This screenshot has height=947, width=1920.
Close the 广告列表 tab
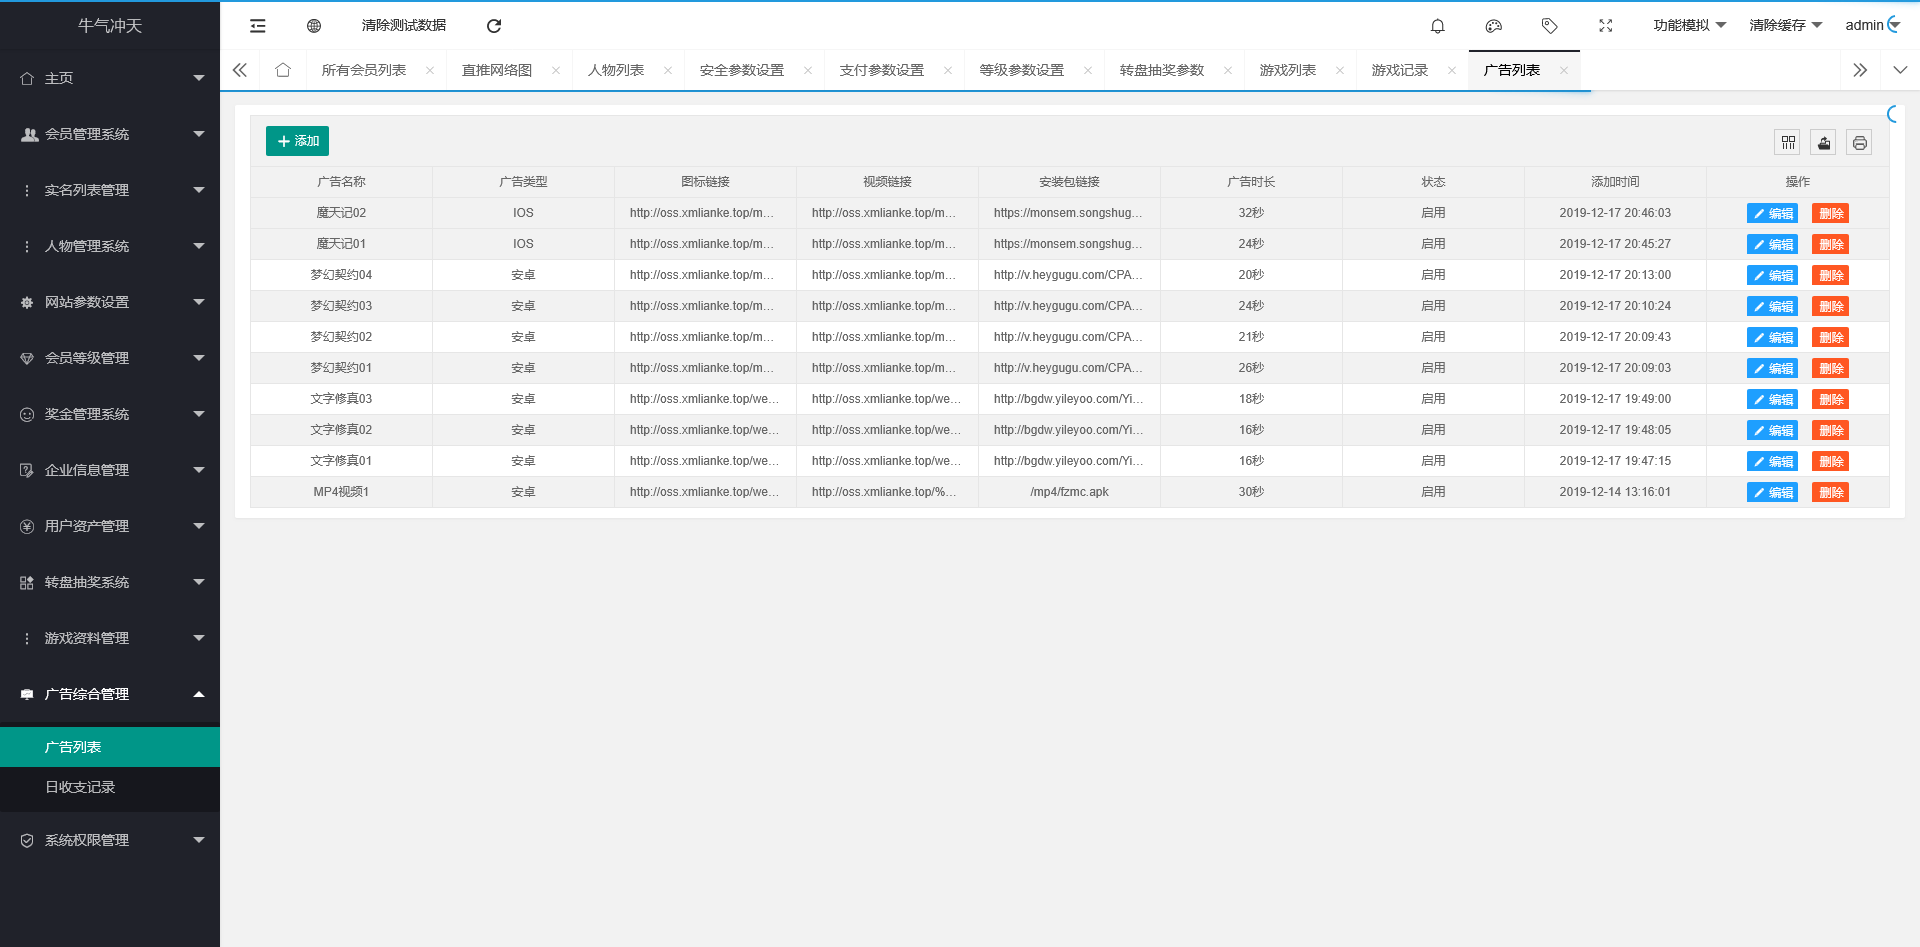pos(1564,70)
